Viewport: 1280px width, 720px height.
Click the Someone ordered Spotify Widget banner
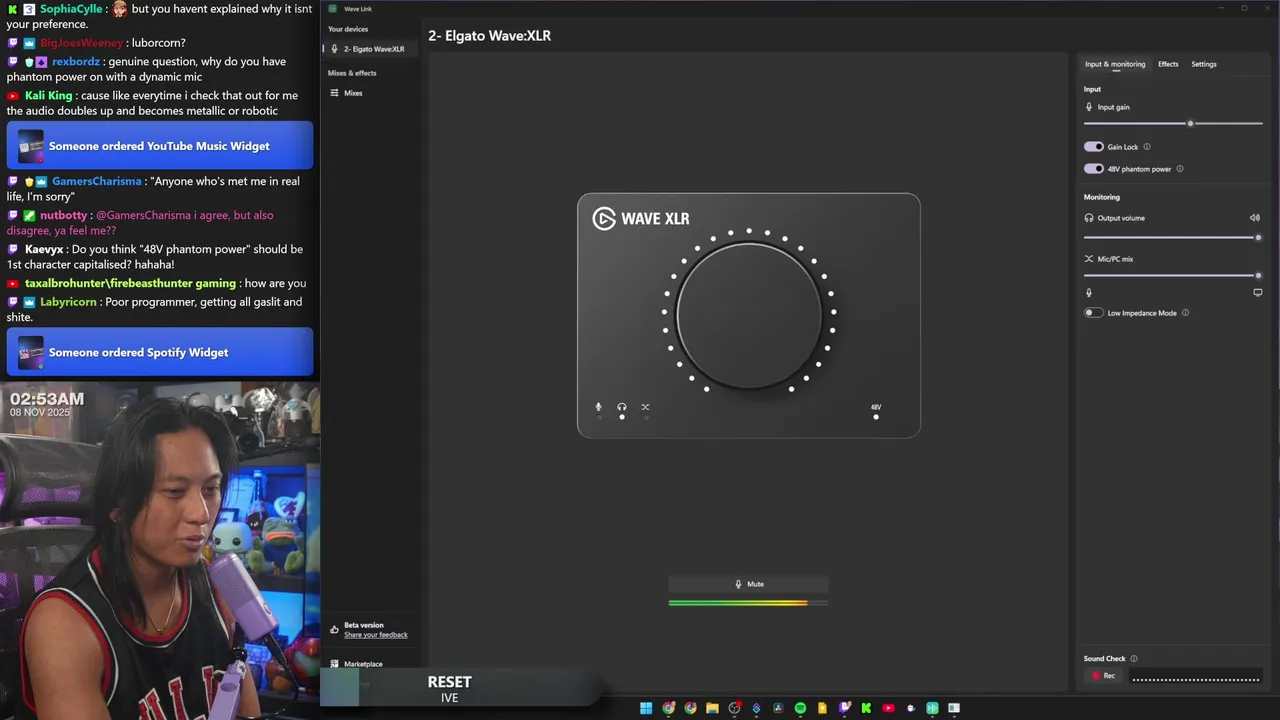tap(160, 352)
